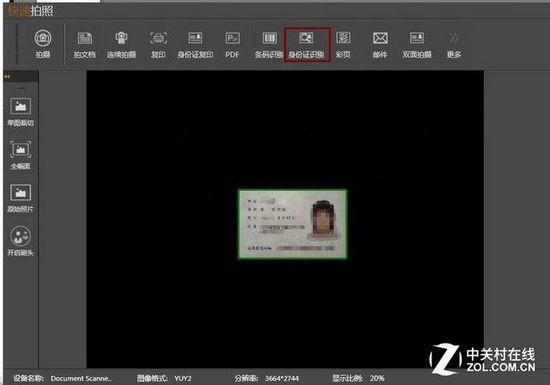Click the YUY2 image format value

coord(183,378)
